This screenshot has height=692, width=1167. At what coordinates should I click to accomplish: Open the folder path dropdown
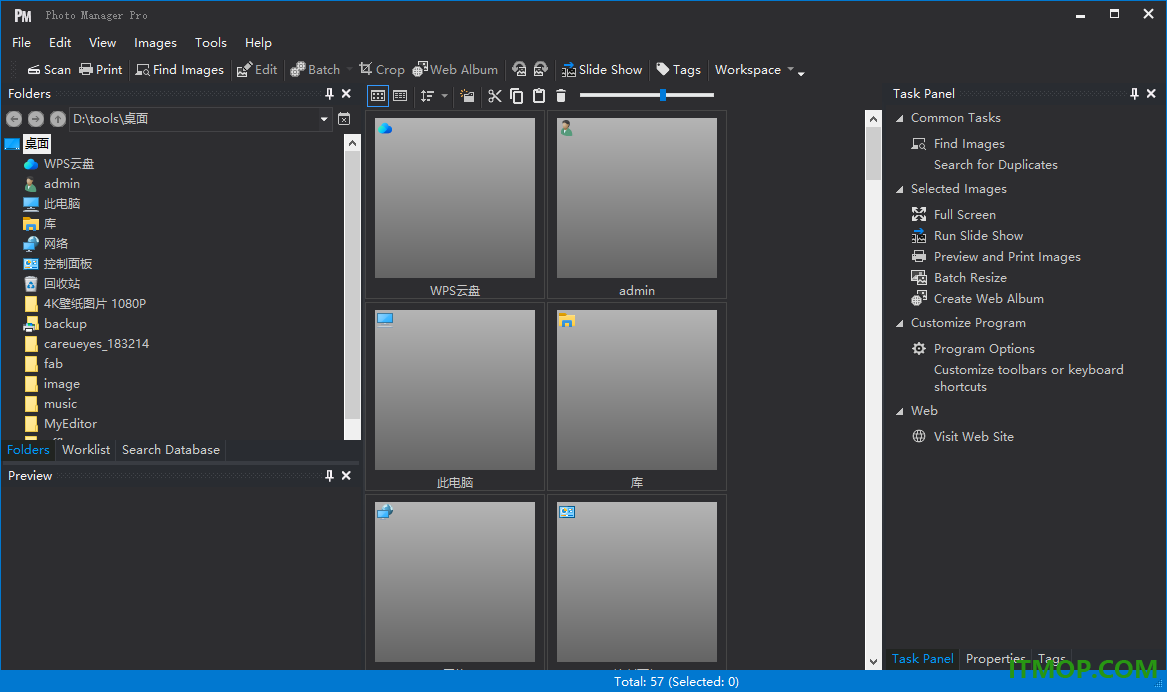pos(324,119)
